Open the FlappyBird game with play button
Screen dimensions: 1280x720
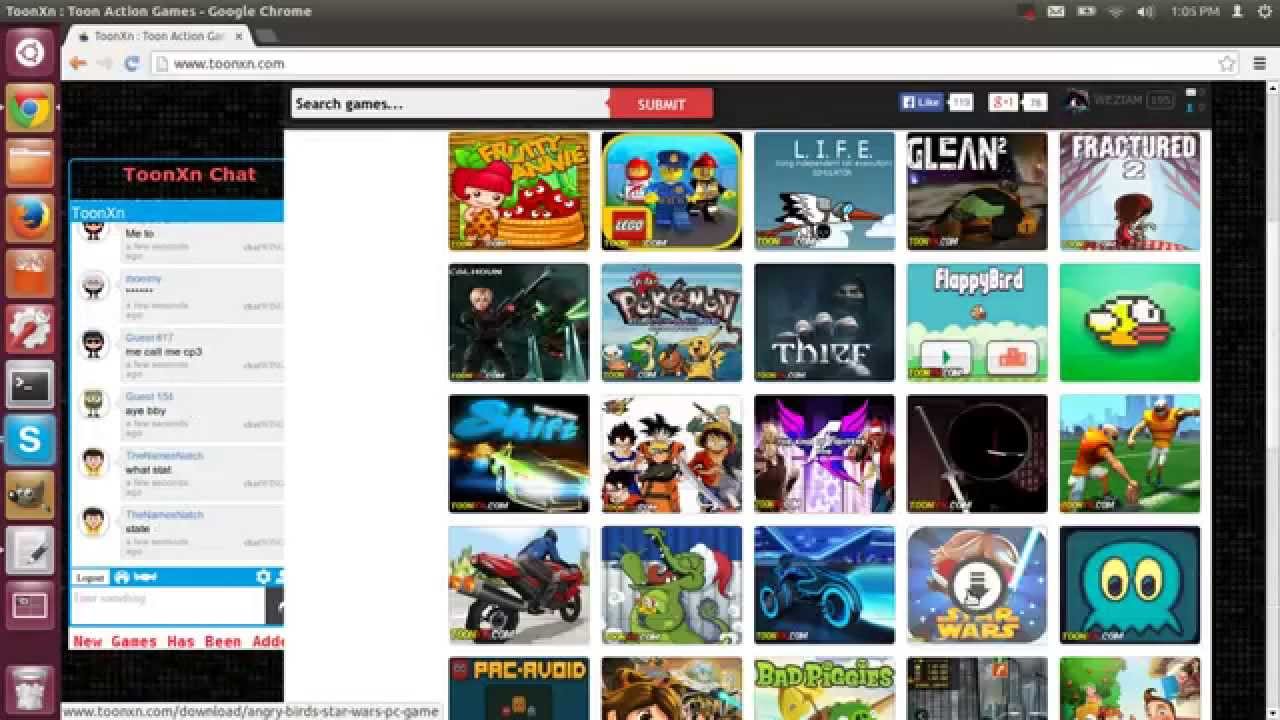pyautogui.click(x=977, y=322)
